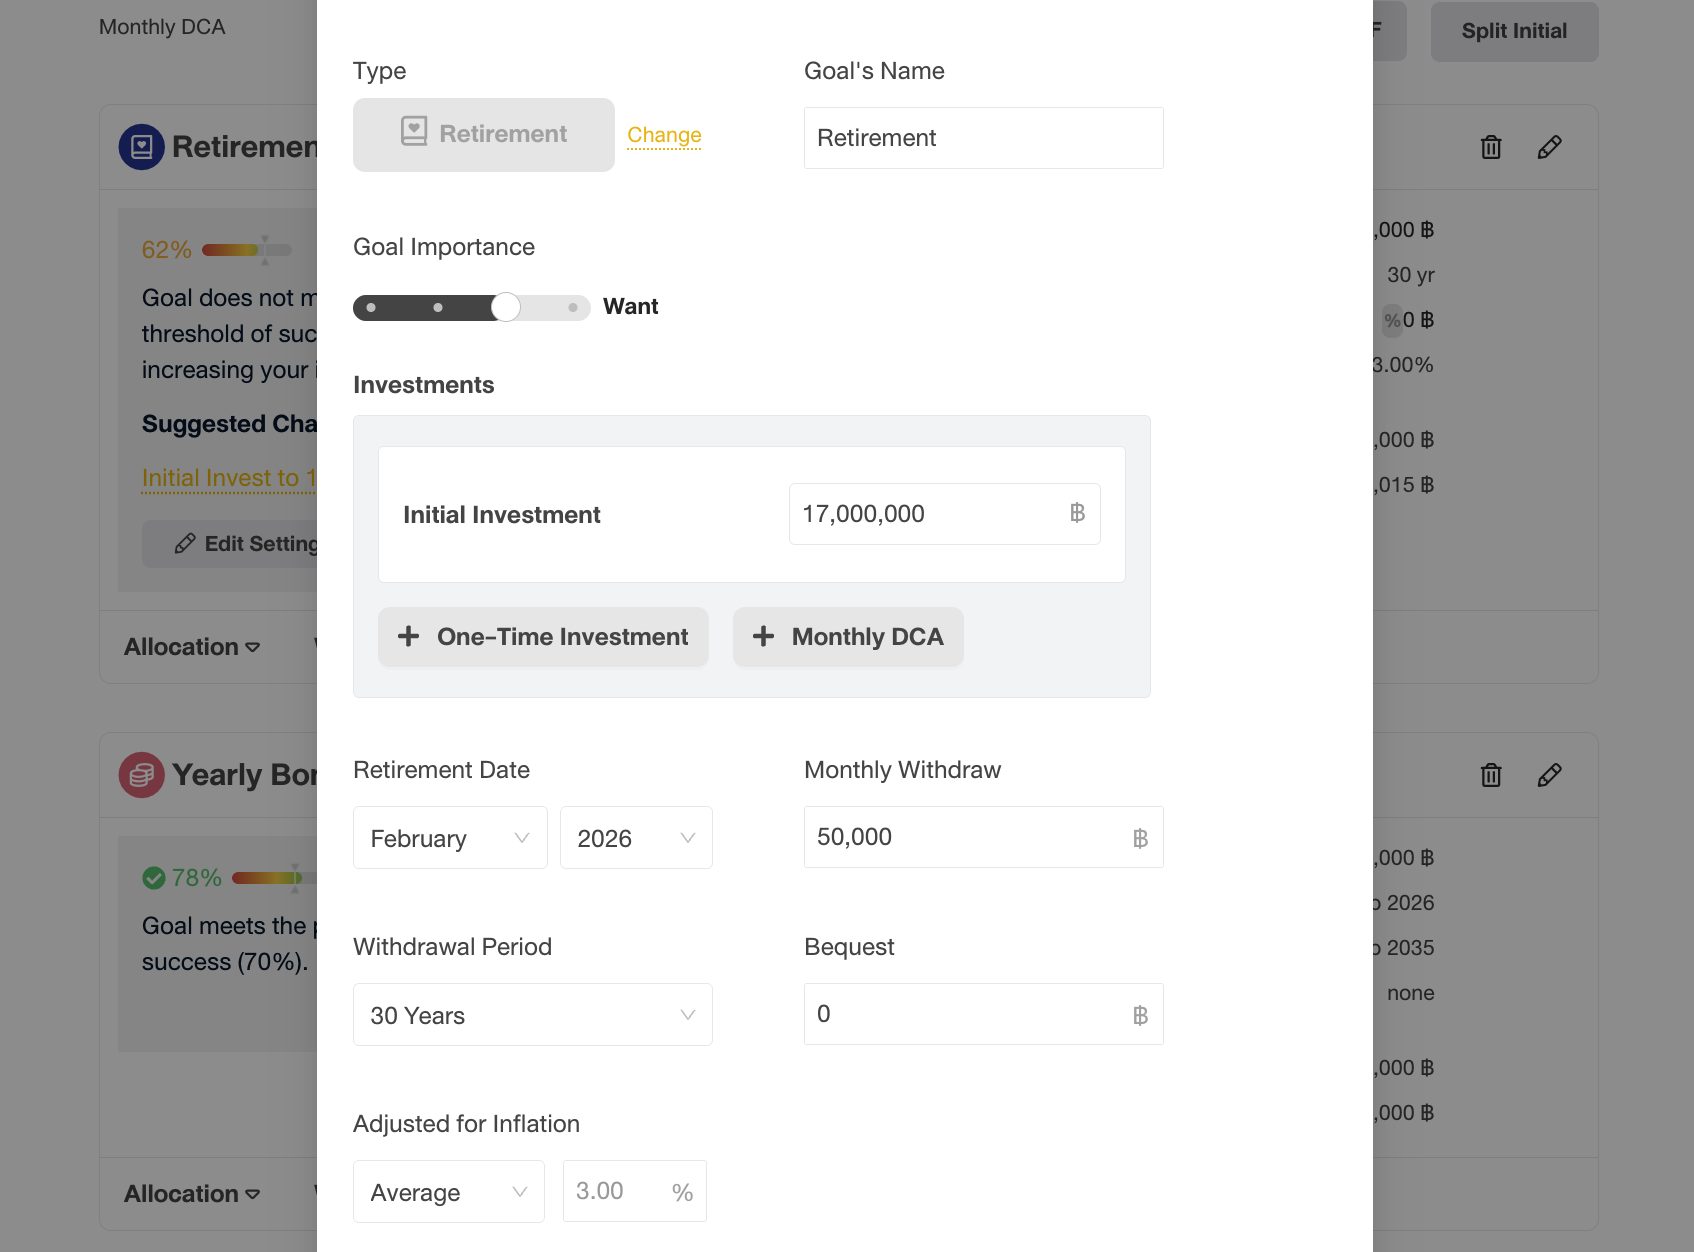Image resolution: width=1694 pixels, height=1252 pixels.
Task: Click the Yearly goal coins badge icon
Action: 142,775
